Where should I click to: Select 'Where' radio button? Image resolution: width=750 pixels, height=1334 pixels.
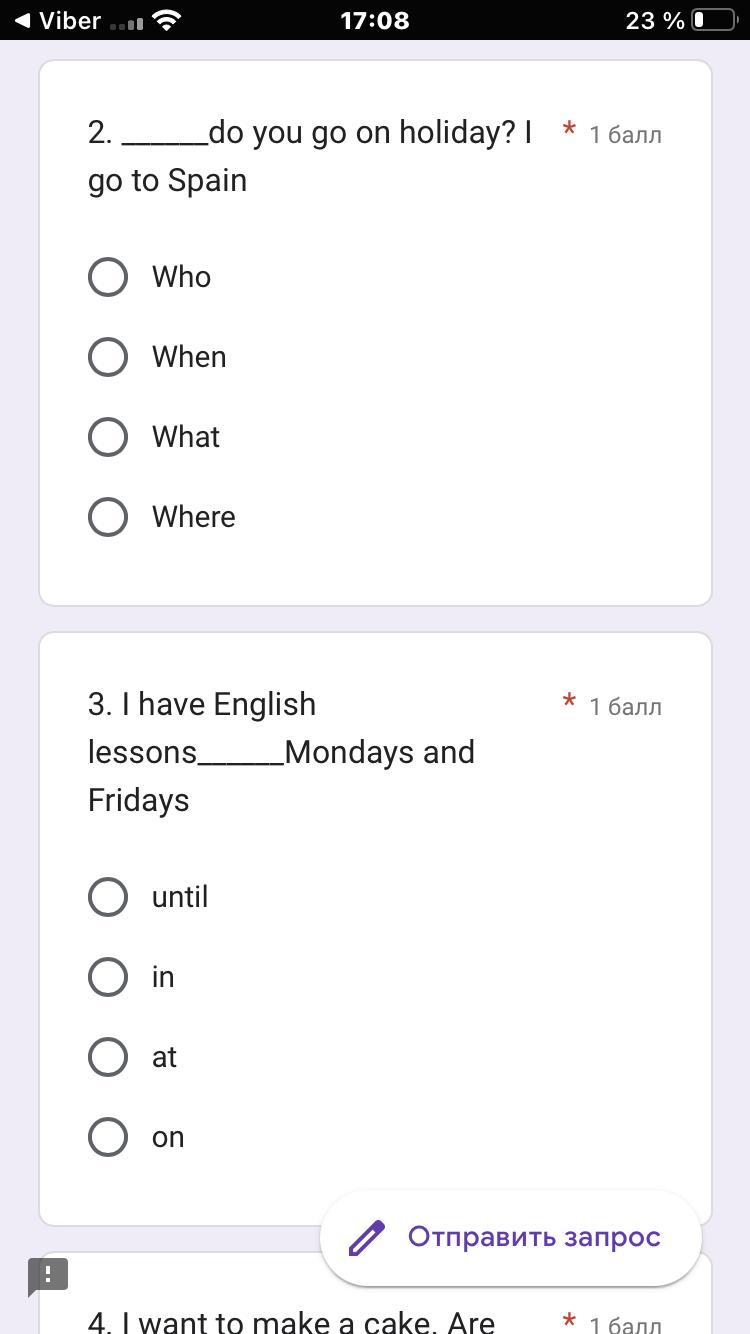[x=108, y=517]
